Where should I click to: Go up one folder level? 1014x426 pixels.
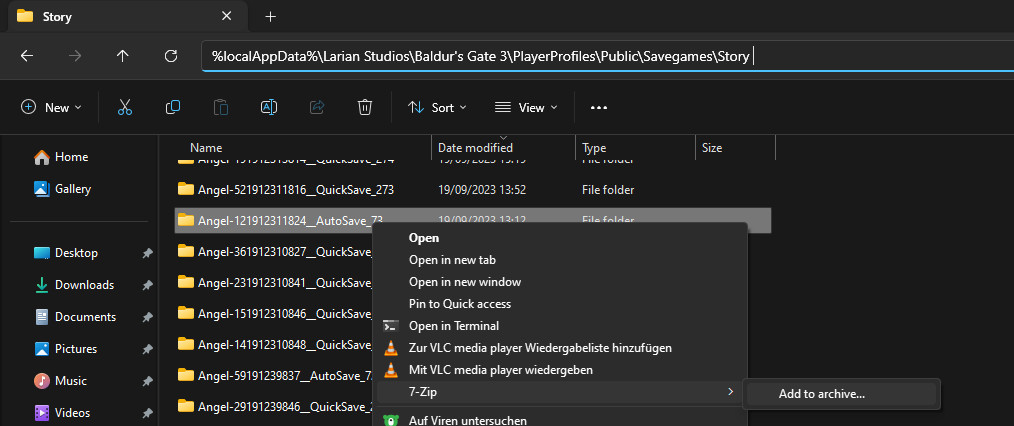tap(123, 56)
